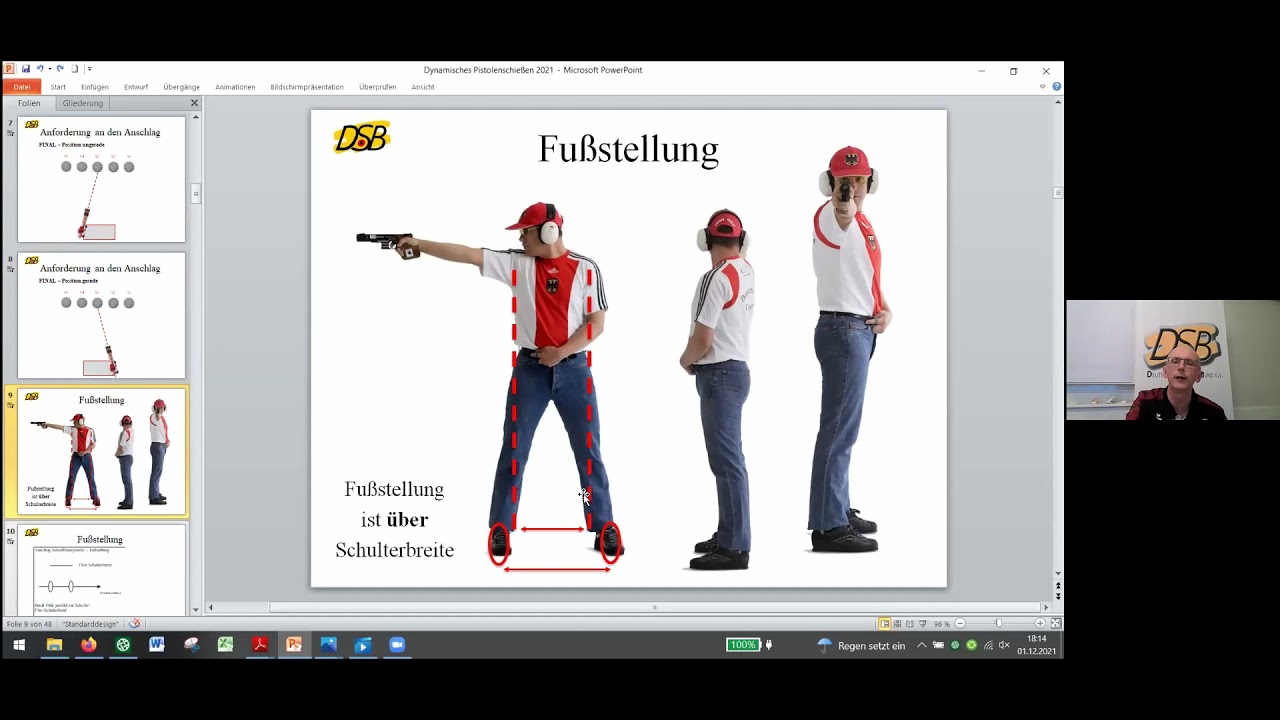Click the zoom slider handle
Screen dimensions: 1280x720
coord(998,624)
